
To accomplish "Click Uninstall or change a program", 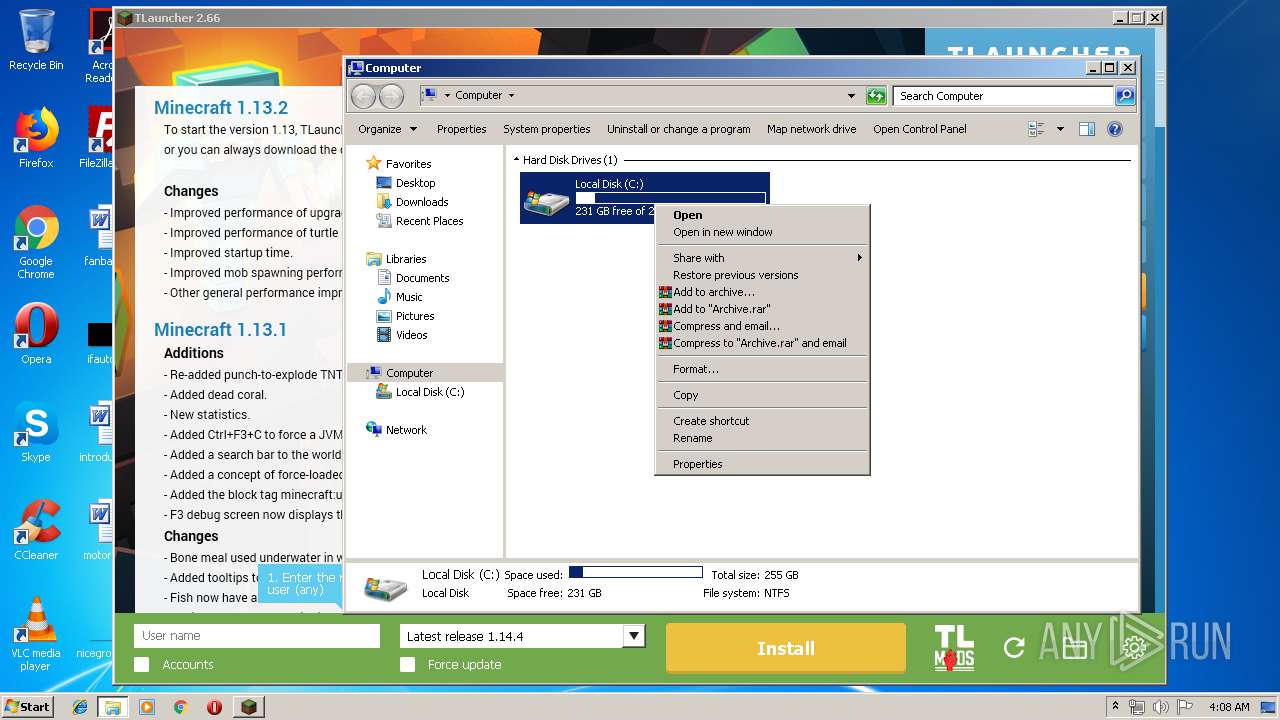I will [678, 129].
